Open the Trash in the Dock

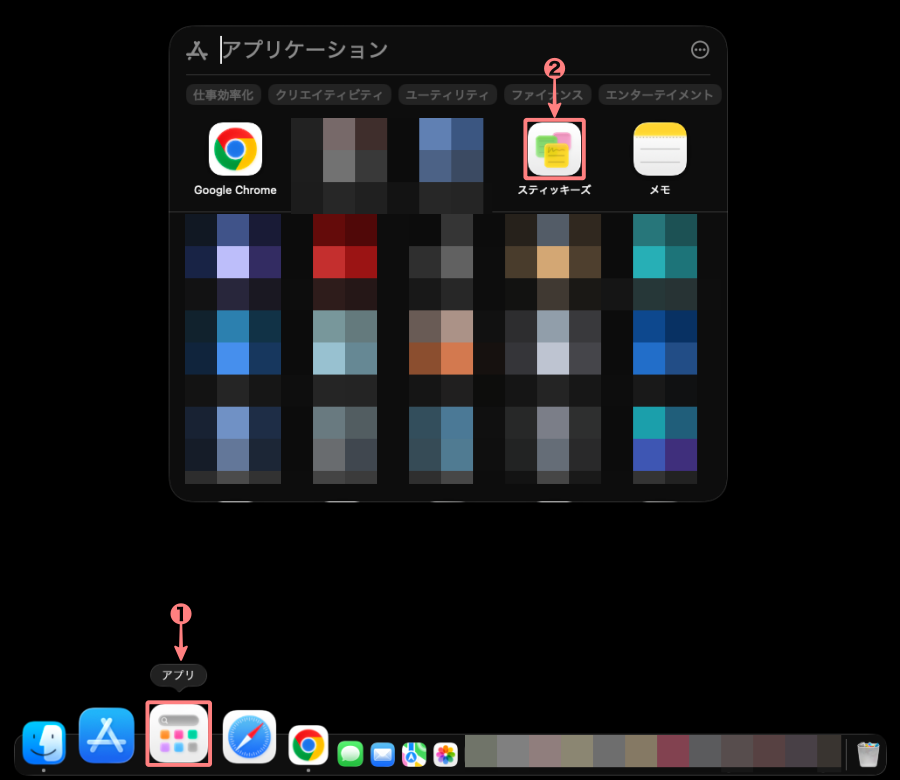867,753
